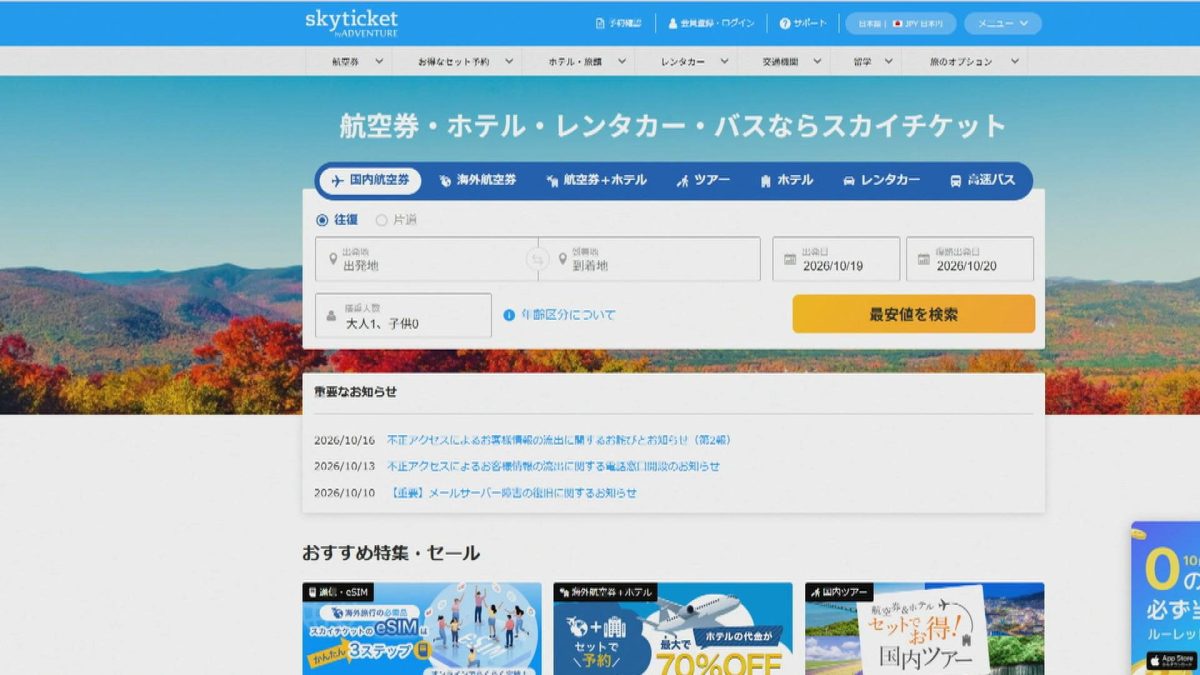Screen dimensions: 1200x675
Task: Click the passenger person icon
Action: point(331,315)
